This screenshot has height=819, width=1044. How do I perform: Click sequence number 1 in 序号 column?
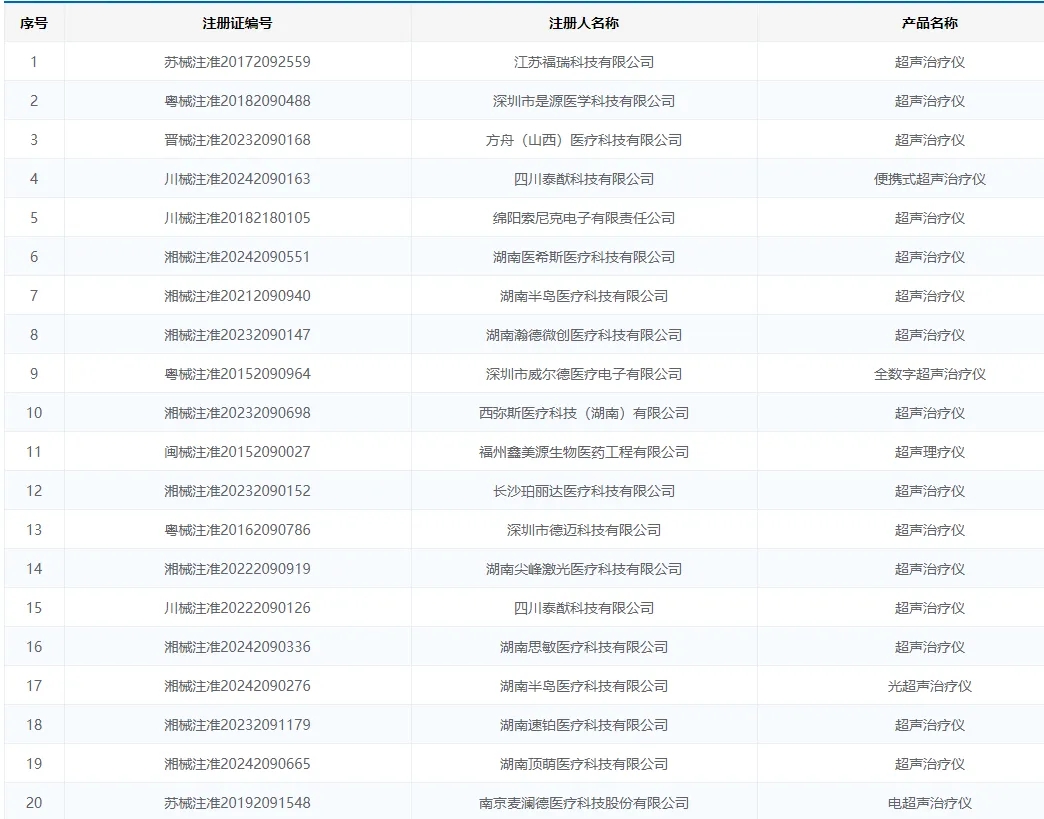pos(34,62)
